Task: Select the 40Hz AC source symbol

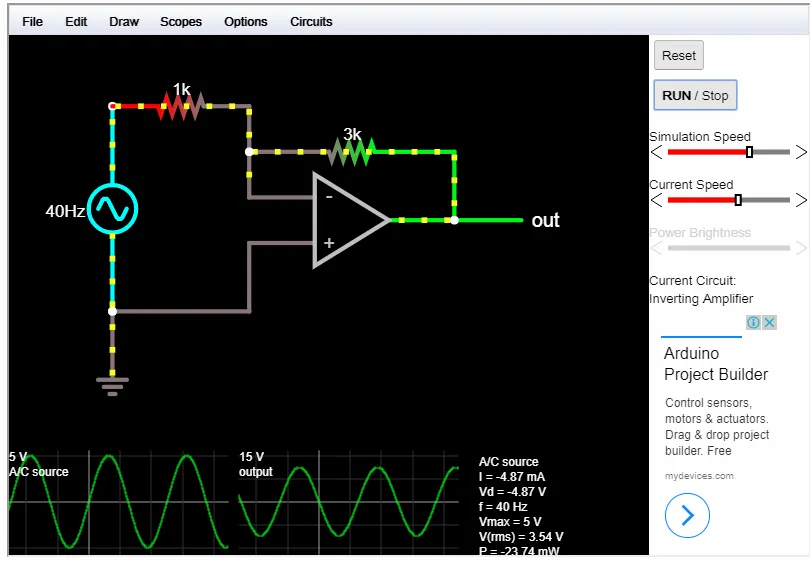Action: 113,209
